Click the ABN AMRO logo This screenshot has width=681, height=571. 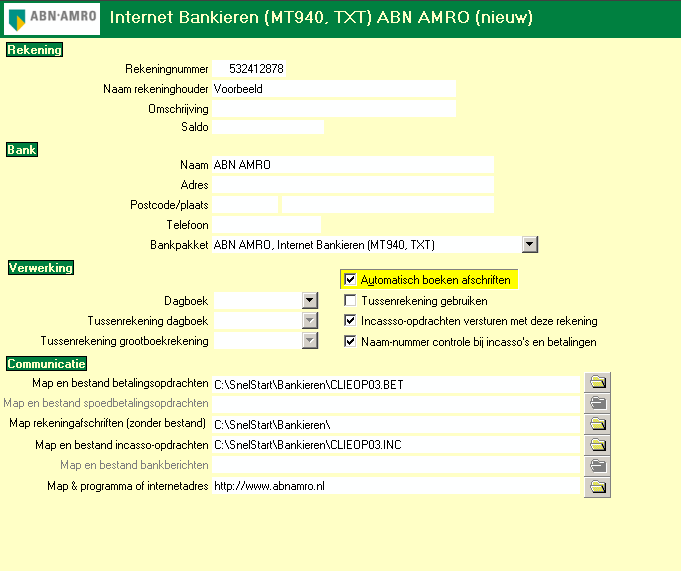point(52,18)
